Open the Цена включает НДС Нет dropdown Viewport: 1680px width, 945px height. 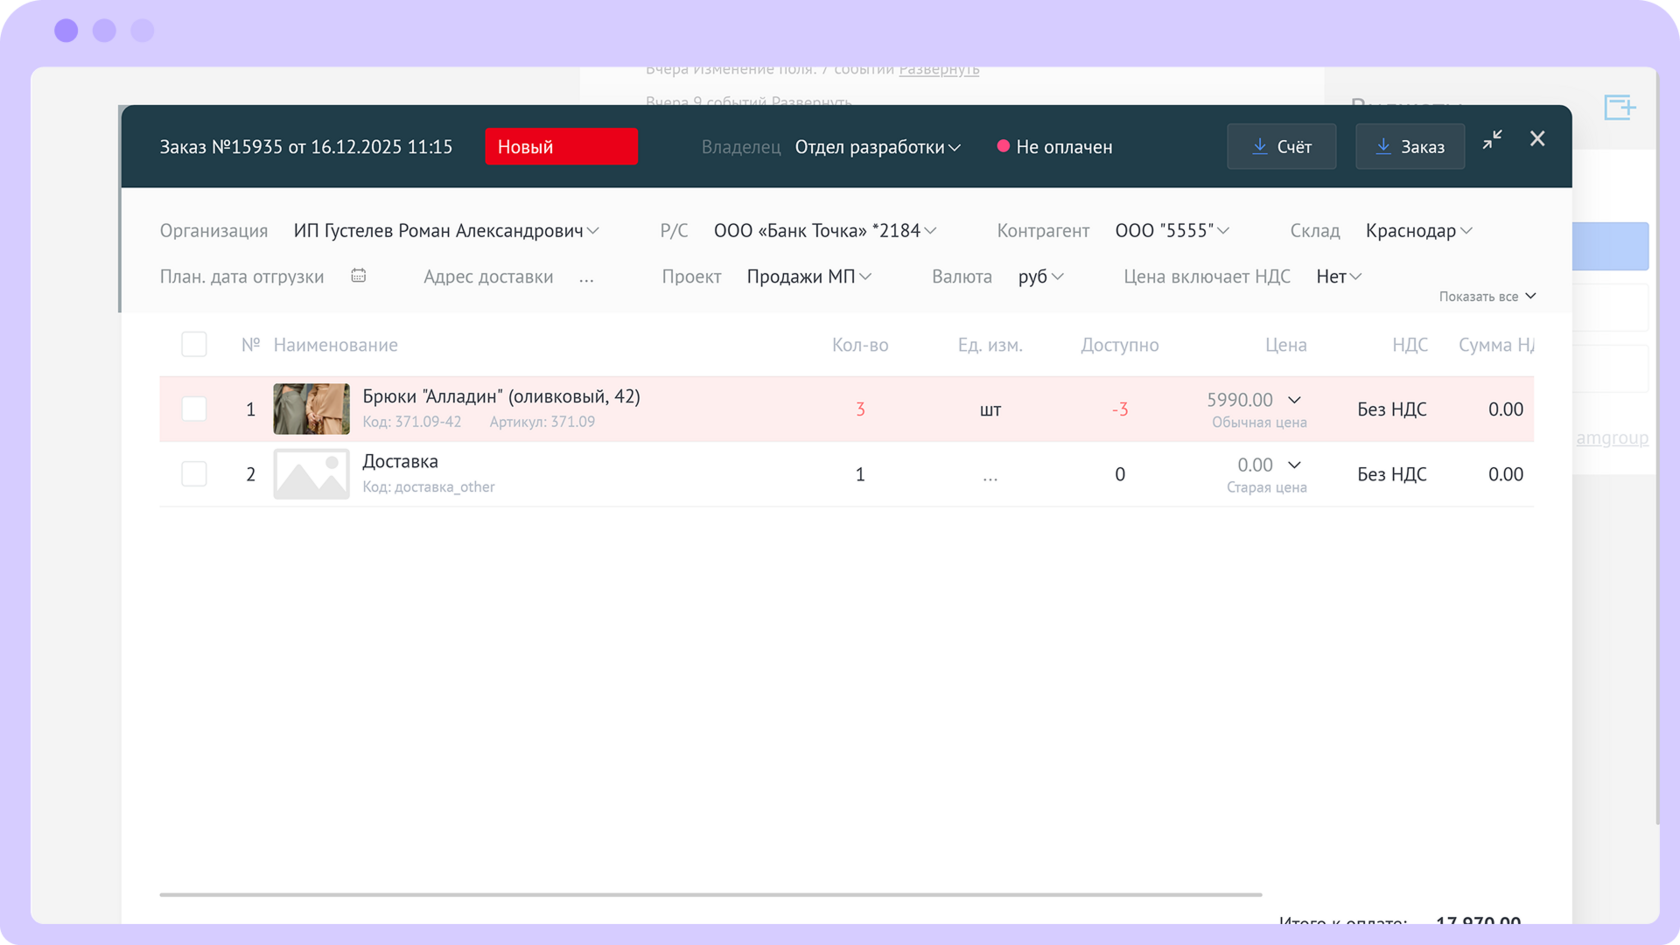tap(1339, 277)
